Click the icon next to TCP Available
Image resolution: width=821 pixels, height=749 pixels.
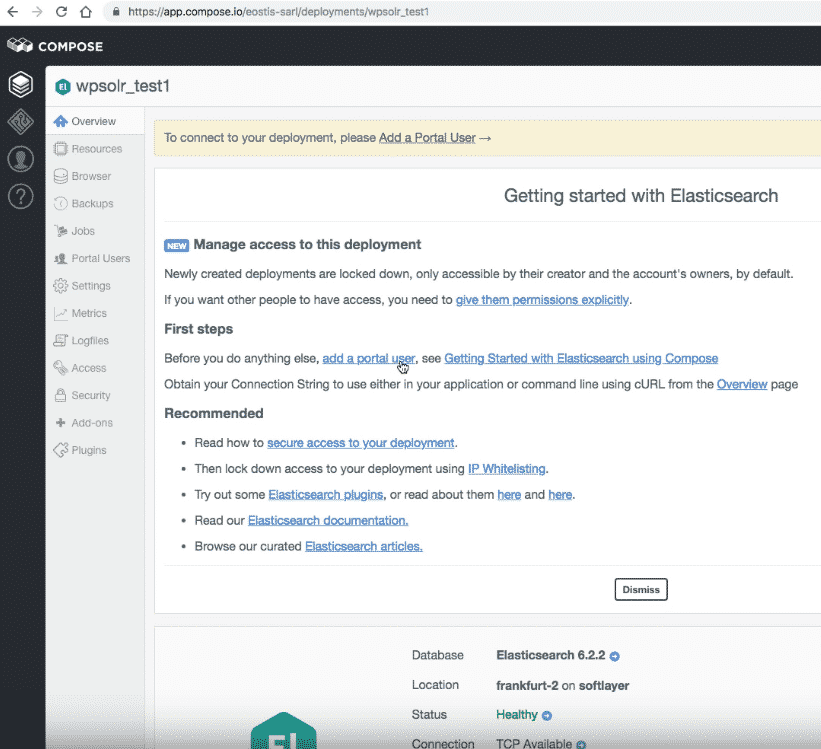pyautogui.click(x=581, y=744)
